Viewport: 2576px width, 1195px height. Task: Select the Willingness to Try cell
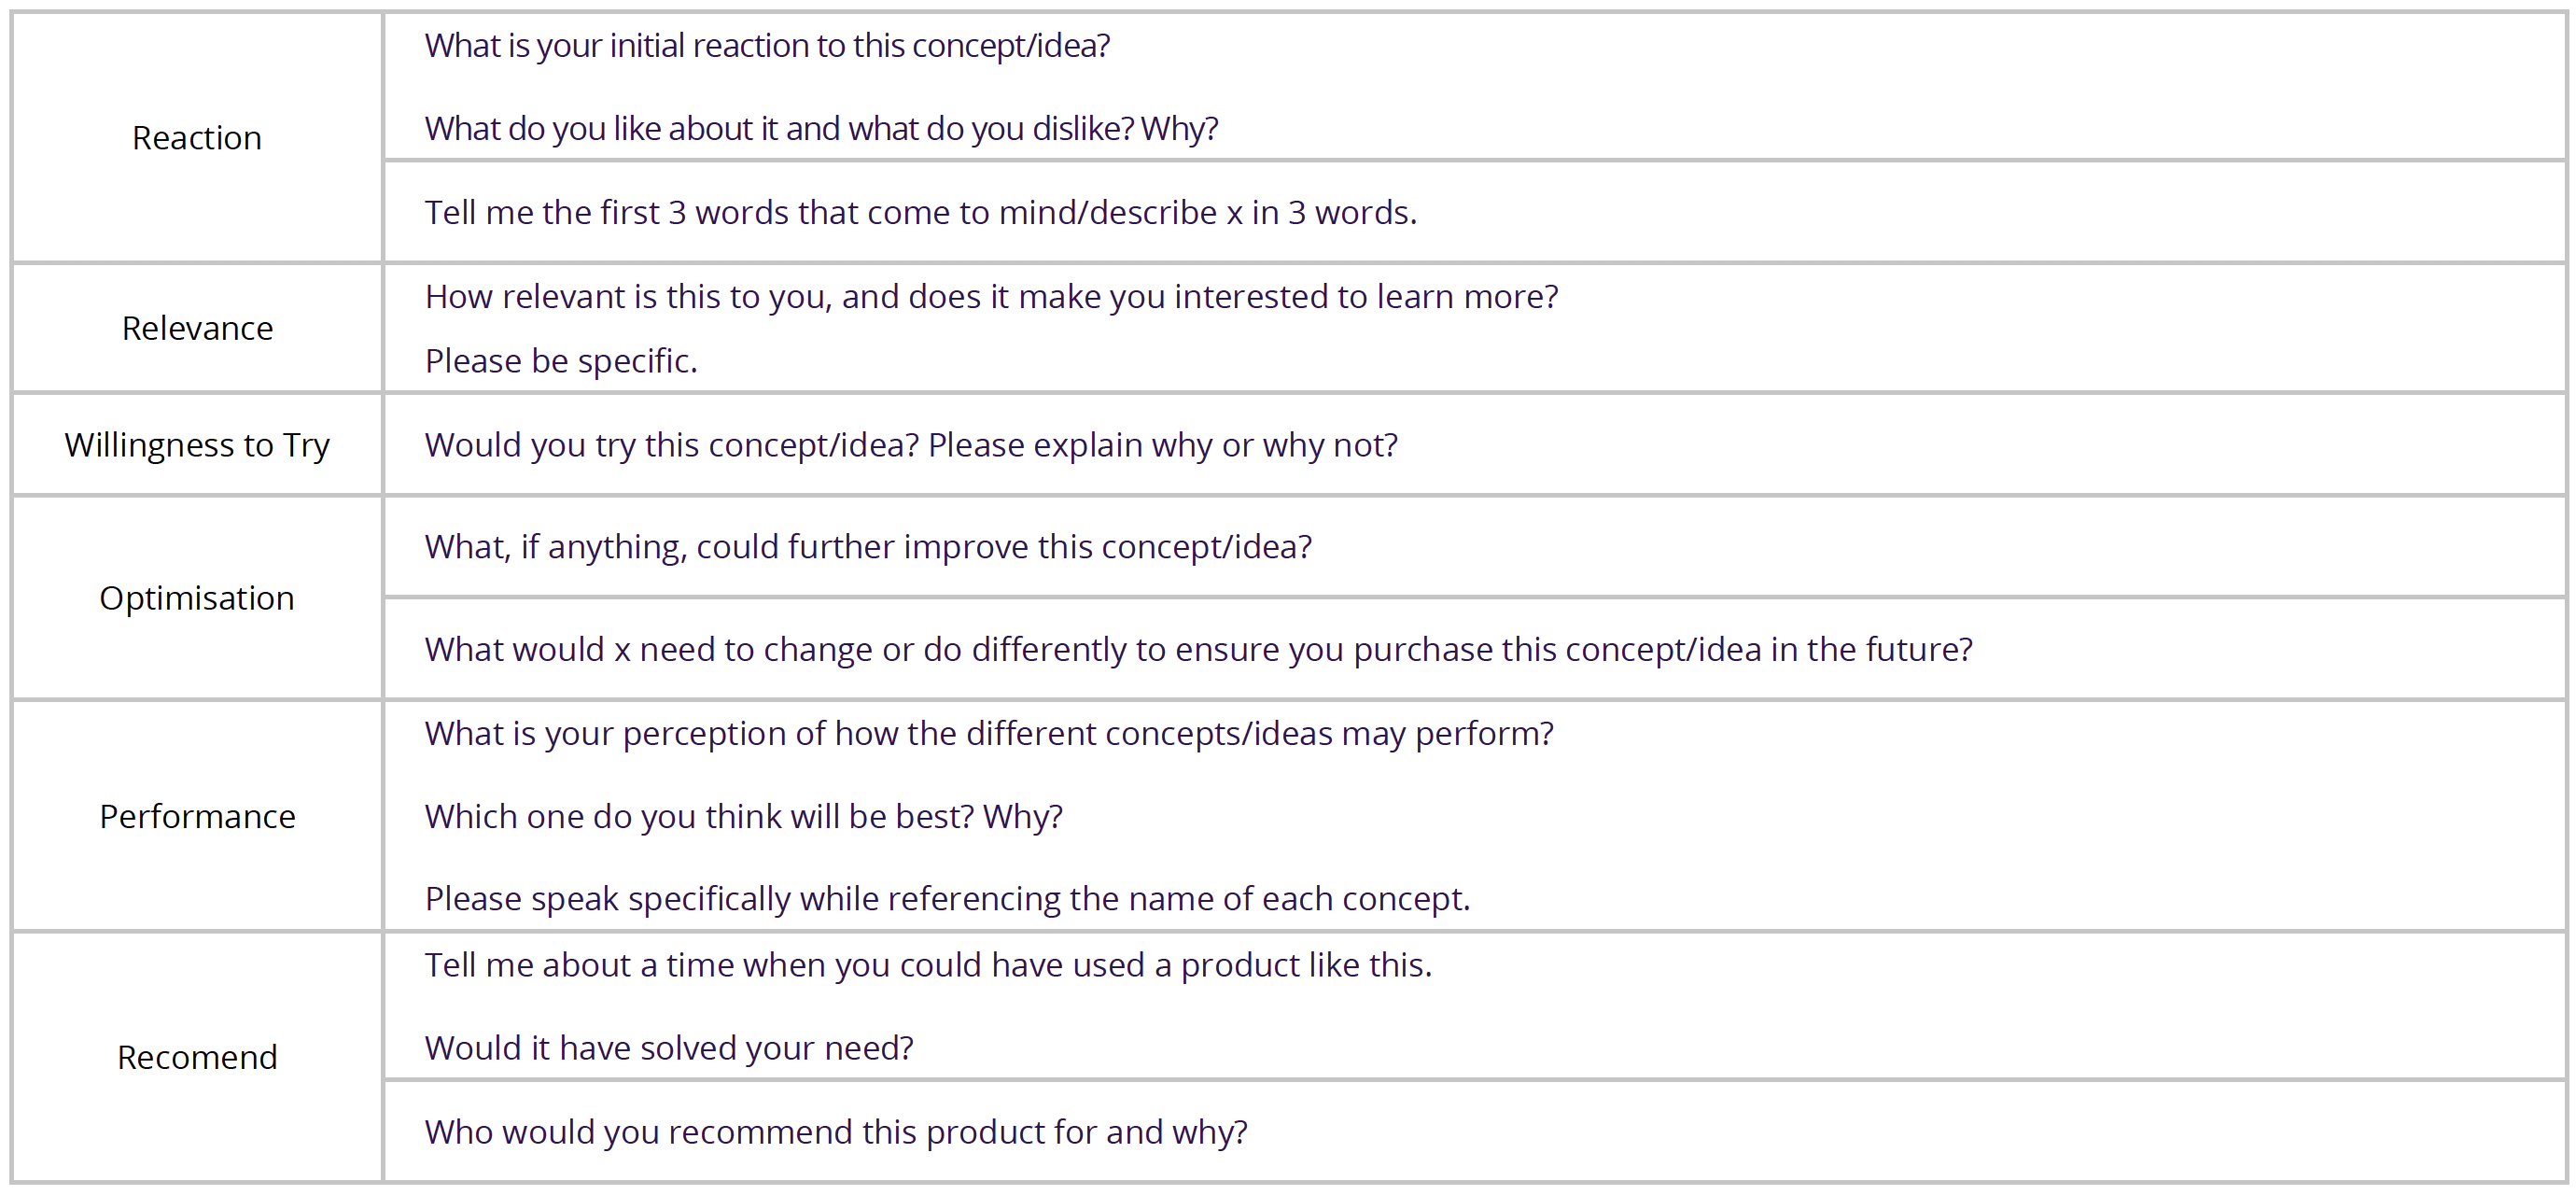[197, 444]
